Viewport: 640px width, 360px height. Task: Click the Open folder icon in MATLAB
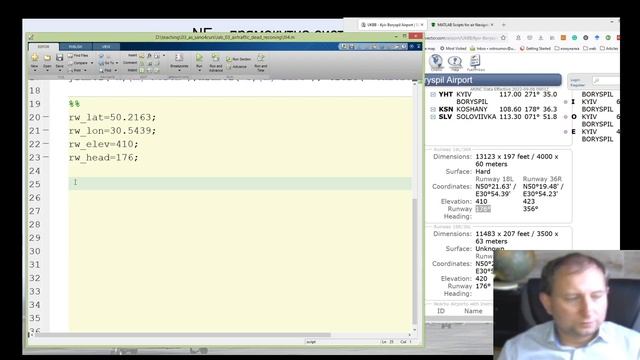click(47, 58)
